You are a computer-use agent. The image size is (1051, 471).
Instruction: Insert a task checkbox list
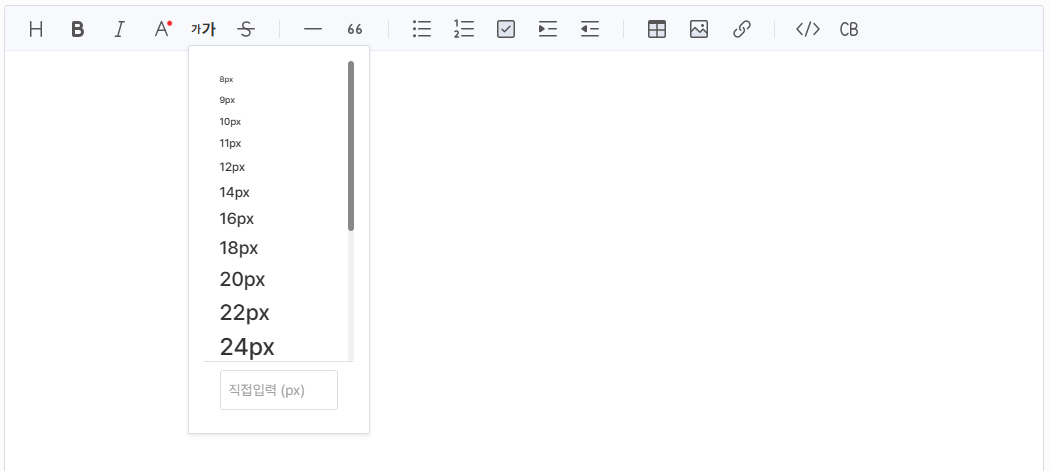click(506, 29)
